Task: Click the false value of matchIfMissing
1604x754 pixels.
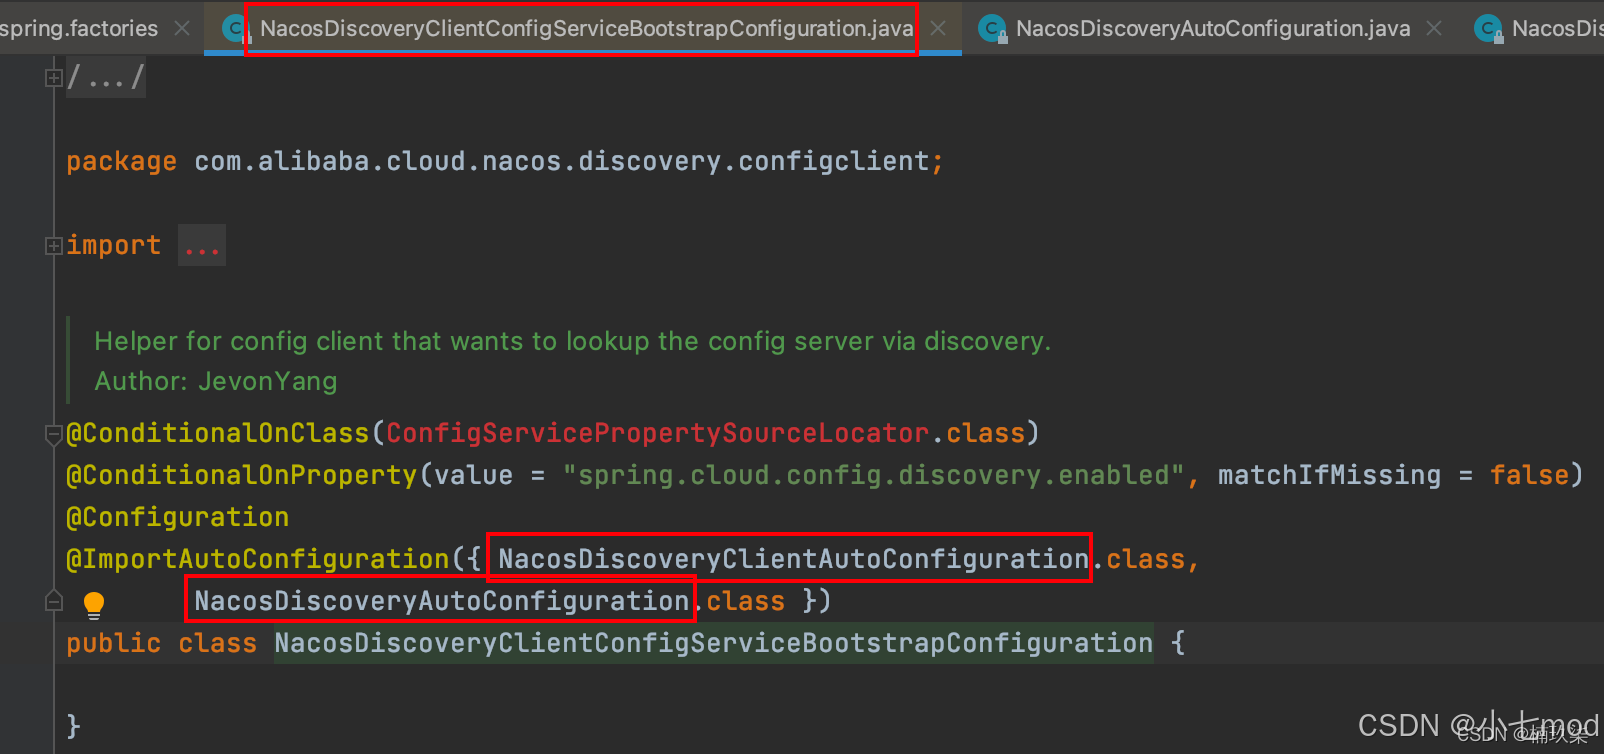Action: pyautogui.click(x=1529, y=475)
